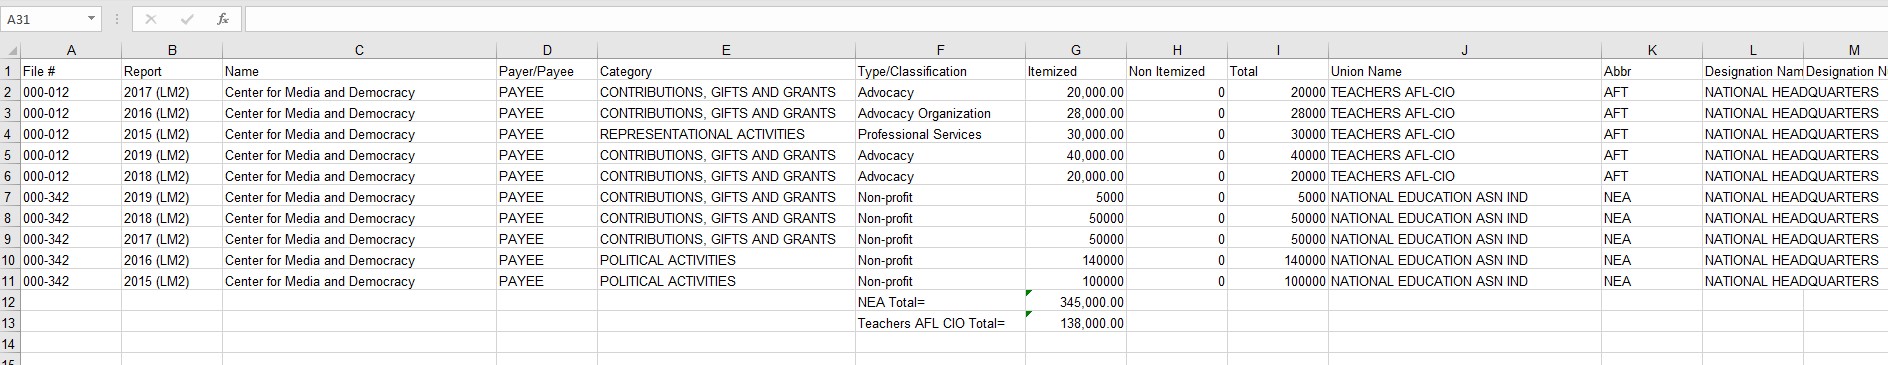Open the Name Box dropdown arrow
The height and width of the screenshot is (365, 1888).
click(92, 19)
